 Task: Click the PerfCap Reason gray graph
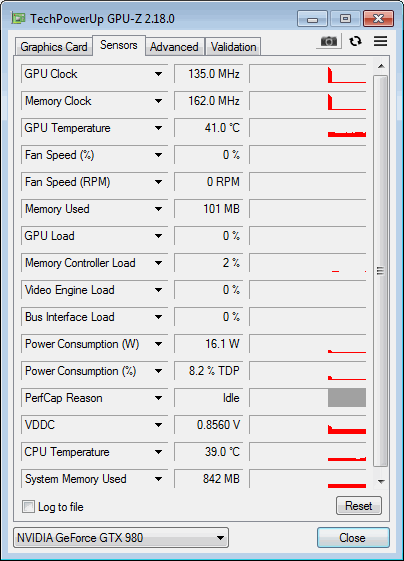pyautogui.click(x=347, y=397)
